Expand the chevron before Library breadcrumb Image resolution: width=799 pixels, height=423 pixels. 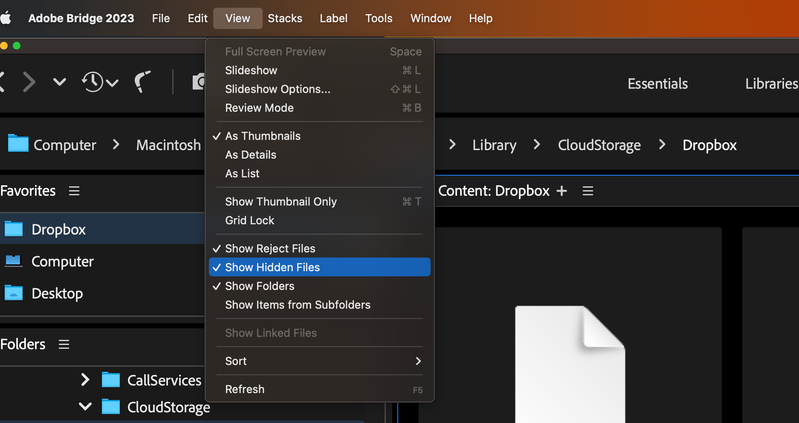[452, 145]
